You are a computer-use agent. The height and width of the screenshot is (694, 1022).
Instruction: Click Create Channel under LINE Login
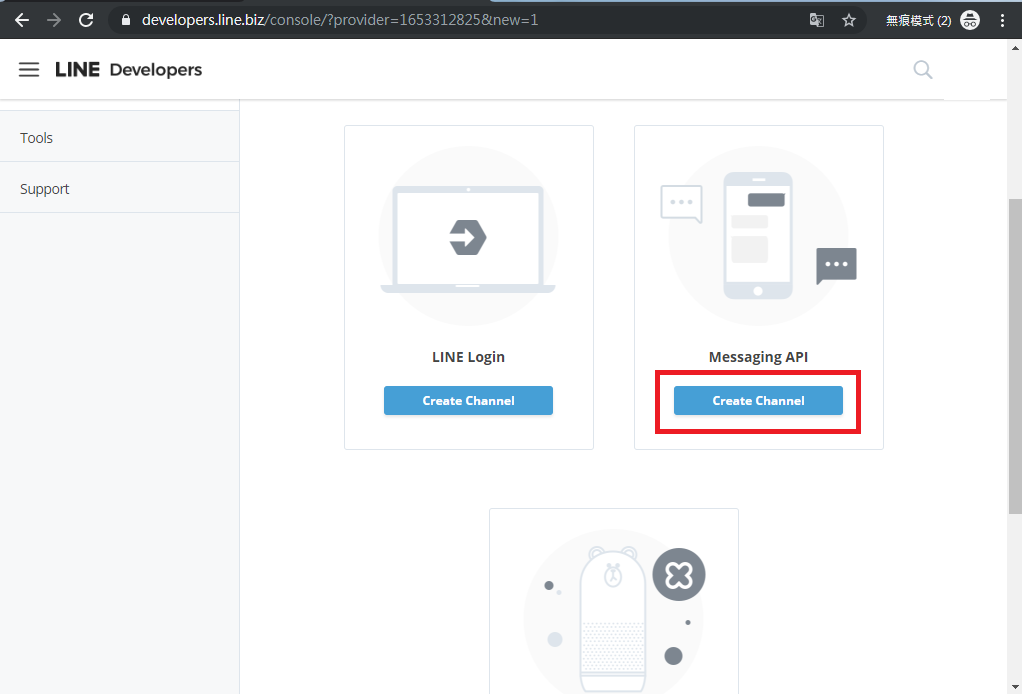pos(468,401)
